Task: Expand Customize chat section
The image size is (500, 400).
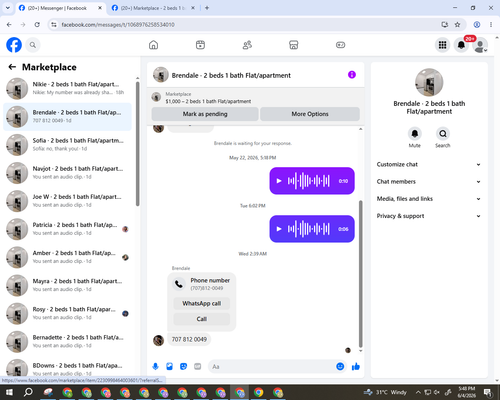Action: (x=429, y=164)
